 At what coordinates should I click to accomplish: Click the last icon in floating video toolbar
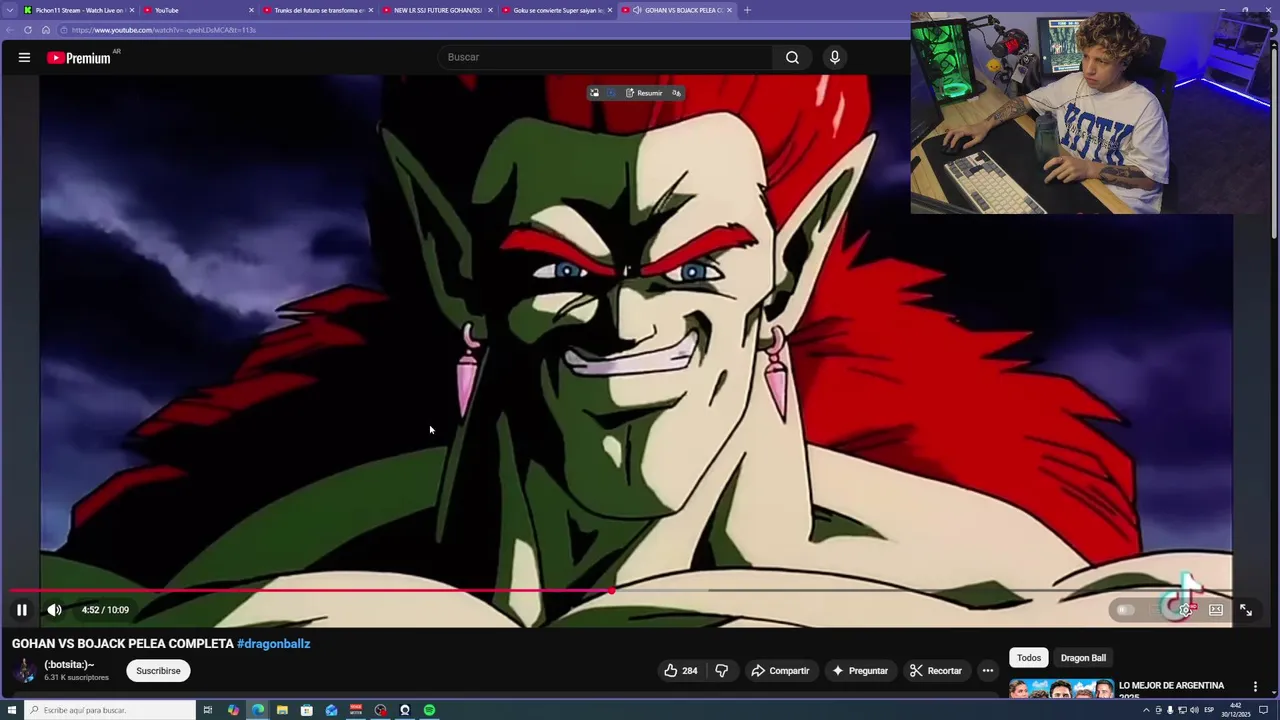click(676, 93)
